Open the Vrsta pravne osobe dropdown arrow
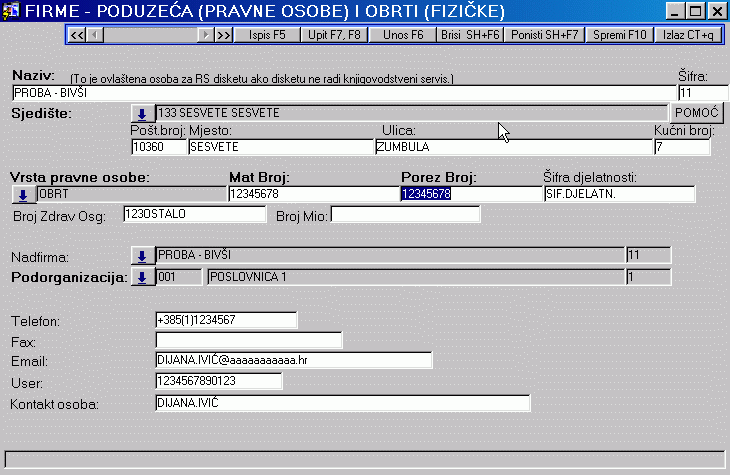 (23, 194)
